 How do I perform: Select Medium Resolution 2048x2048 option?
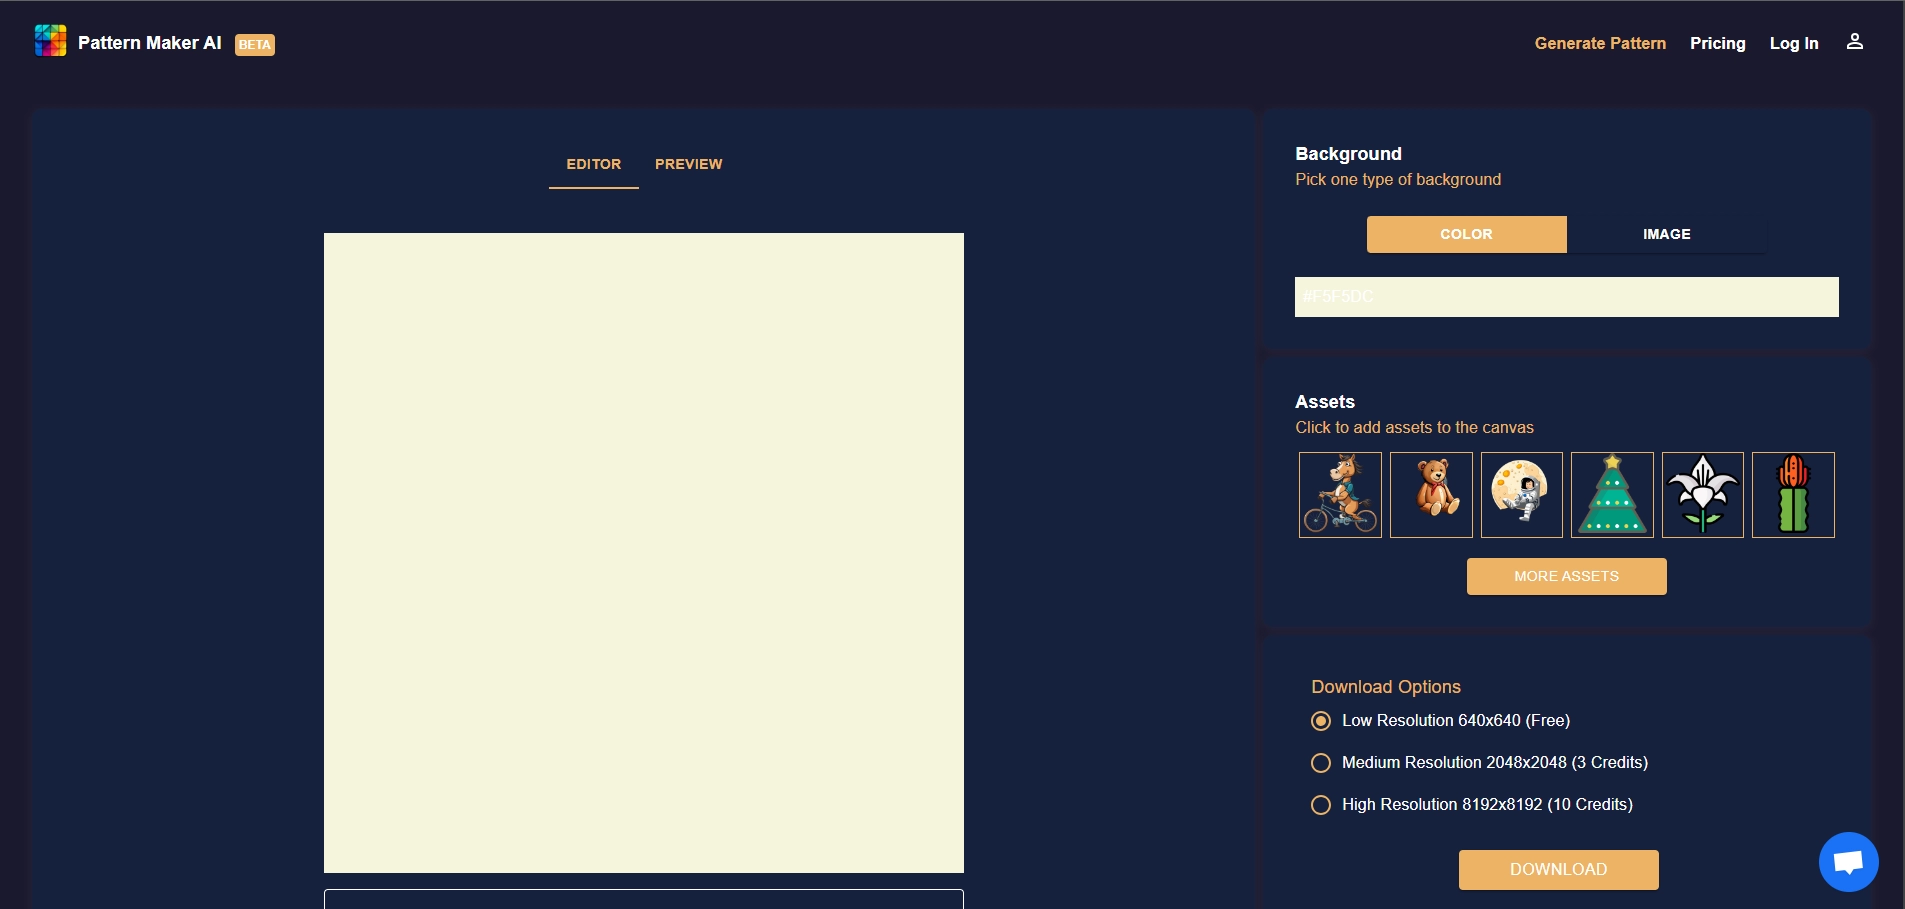click(x=1321, y=763)
